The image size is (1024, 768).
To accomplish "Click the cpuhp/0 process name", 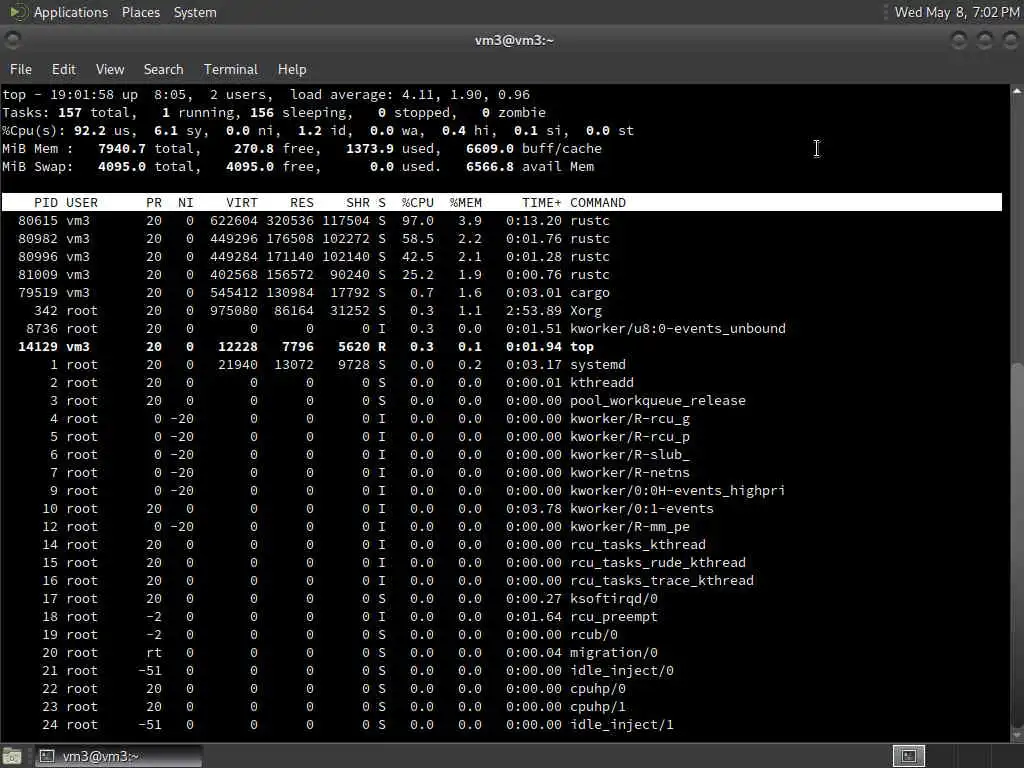I will tap(598, 688).
